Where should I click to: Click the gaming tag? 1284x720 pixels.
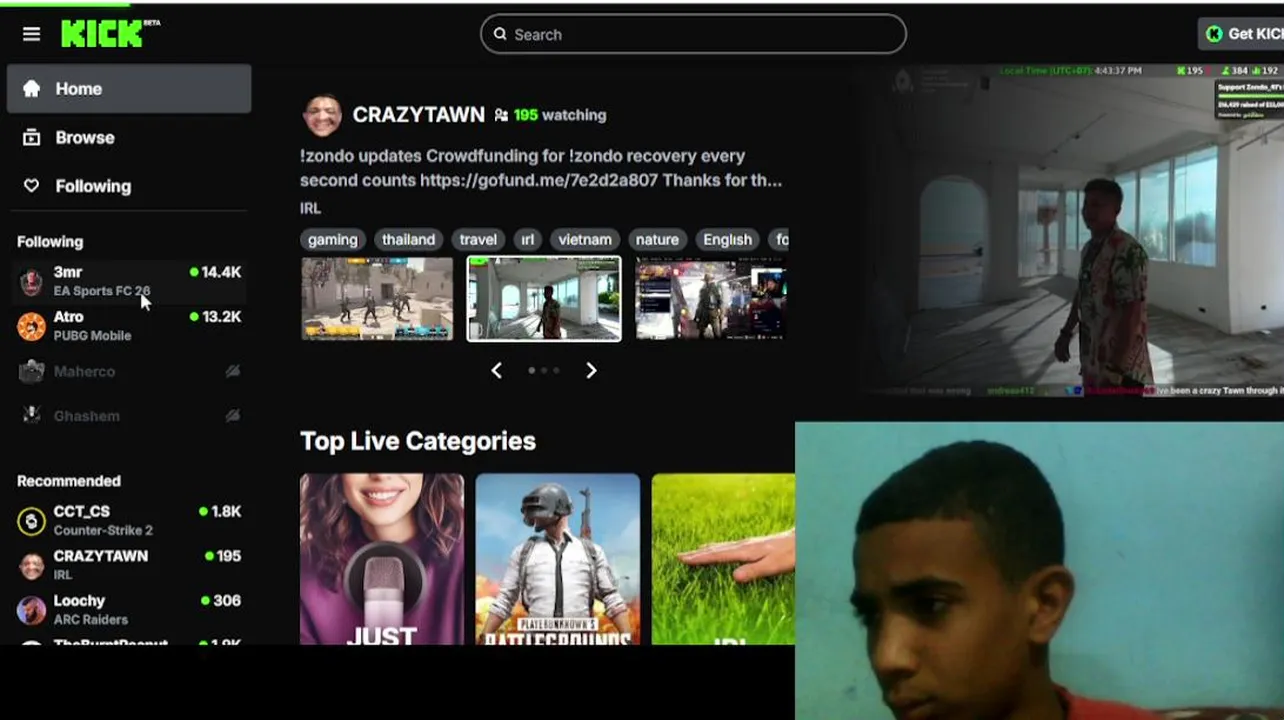[x=333, y=239]
